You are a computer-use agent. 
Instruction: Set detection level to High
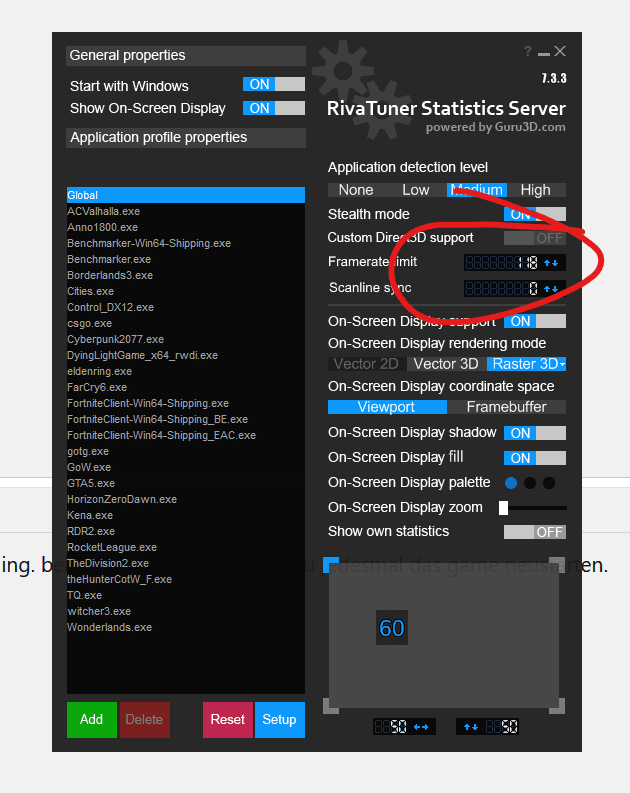tap(536, 190)
